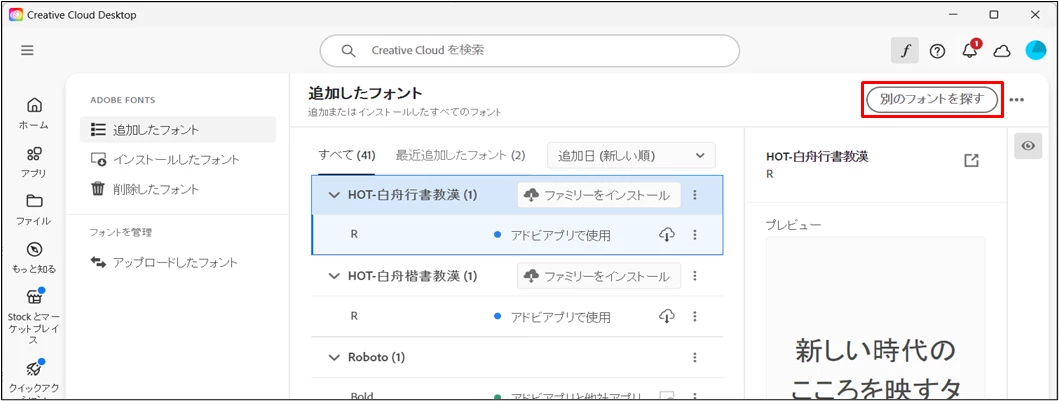Click the 別のフォントを探す button
This screenshot has height=401, width=1059.
(932, 99)
